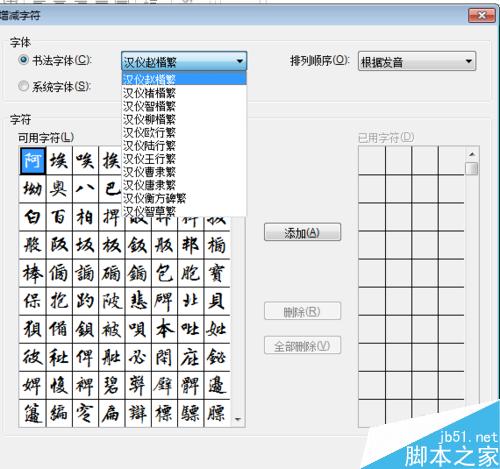Select the character 本 in the grid

[x=164, y=329]
